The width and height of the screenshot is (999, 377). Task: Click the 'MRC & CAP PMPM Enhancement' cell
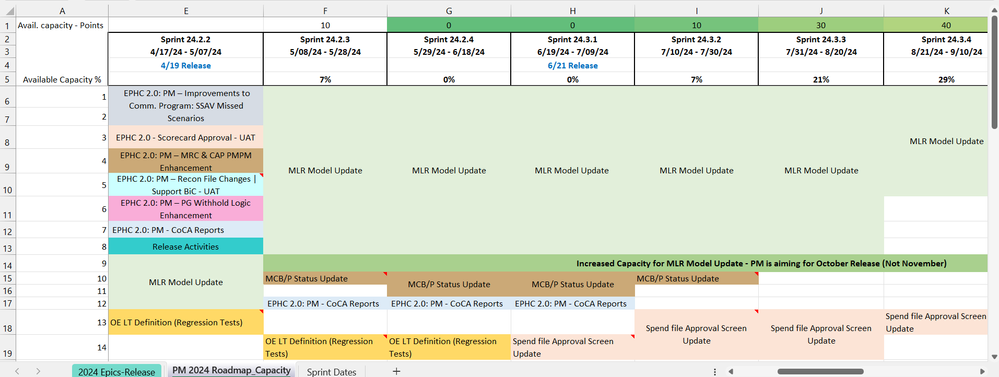(x=185, y=161)
